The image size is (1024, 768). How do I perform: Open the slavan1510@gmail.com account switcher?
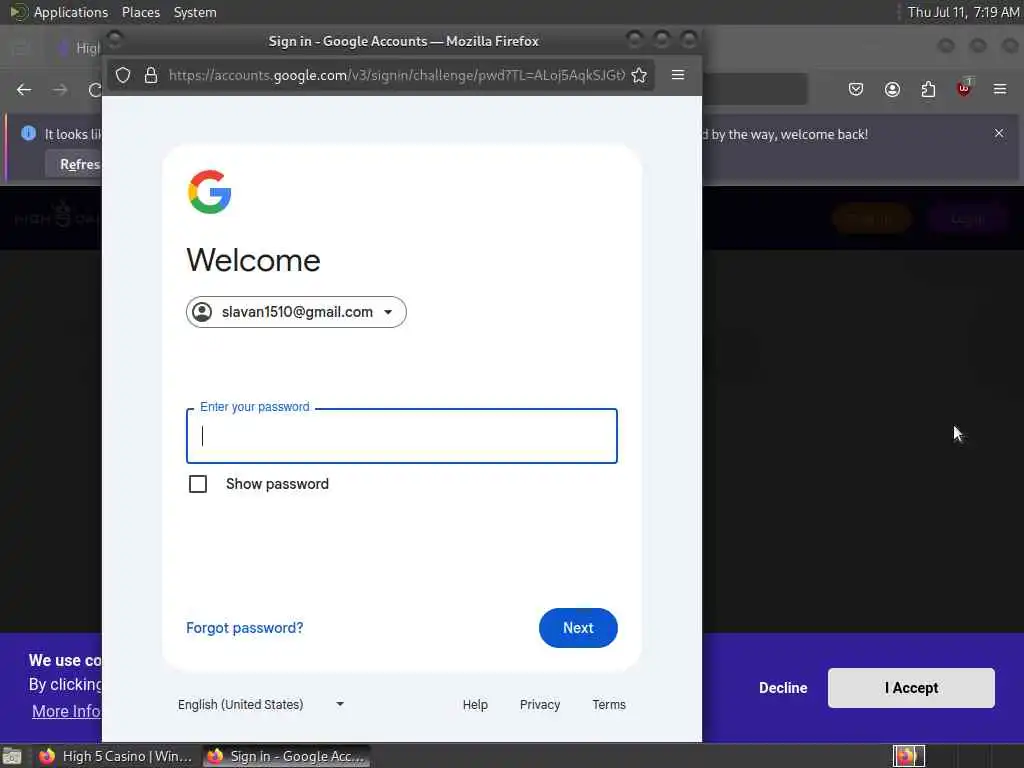click(x=296, y=312)
